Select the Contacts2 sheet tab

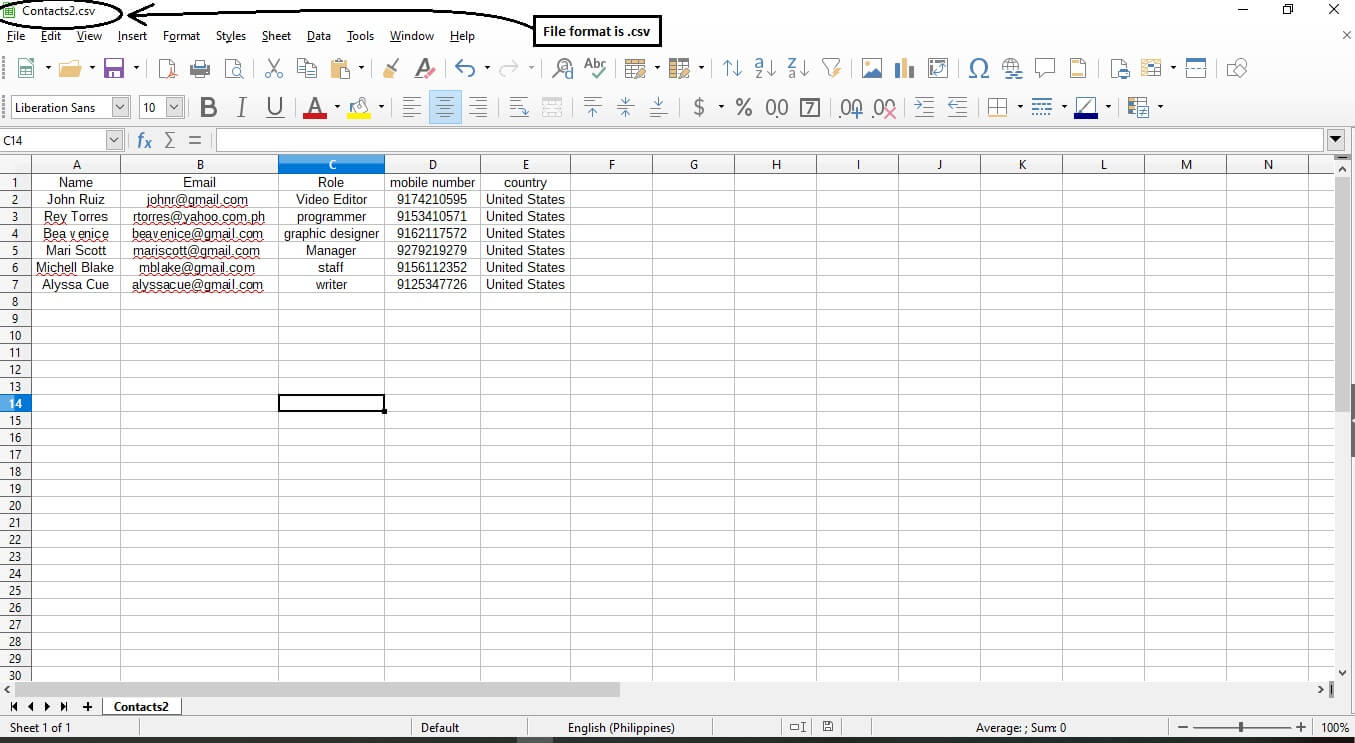[x=141, y=706]
